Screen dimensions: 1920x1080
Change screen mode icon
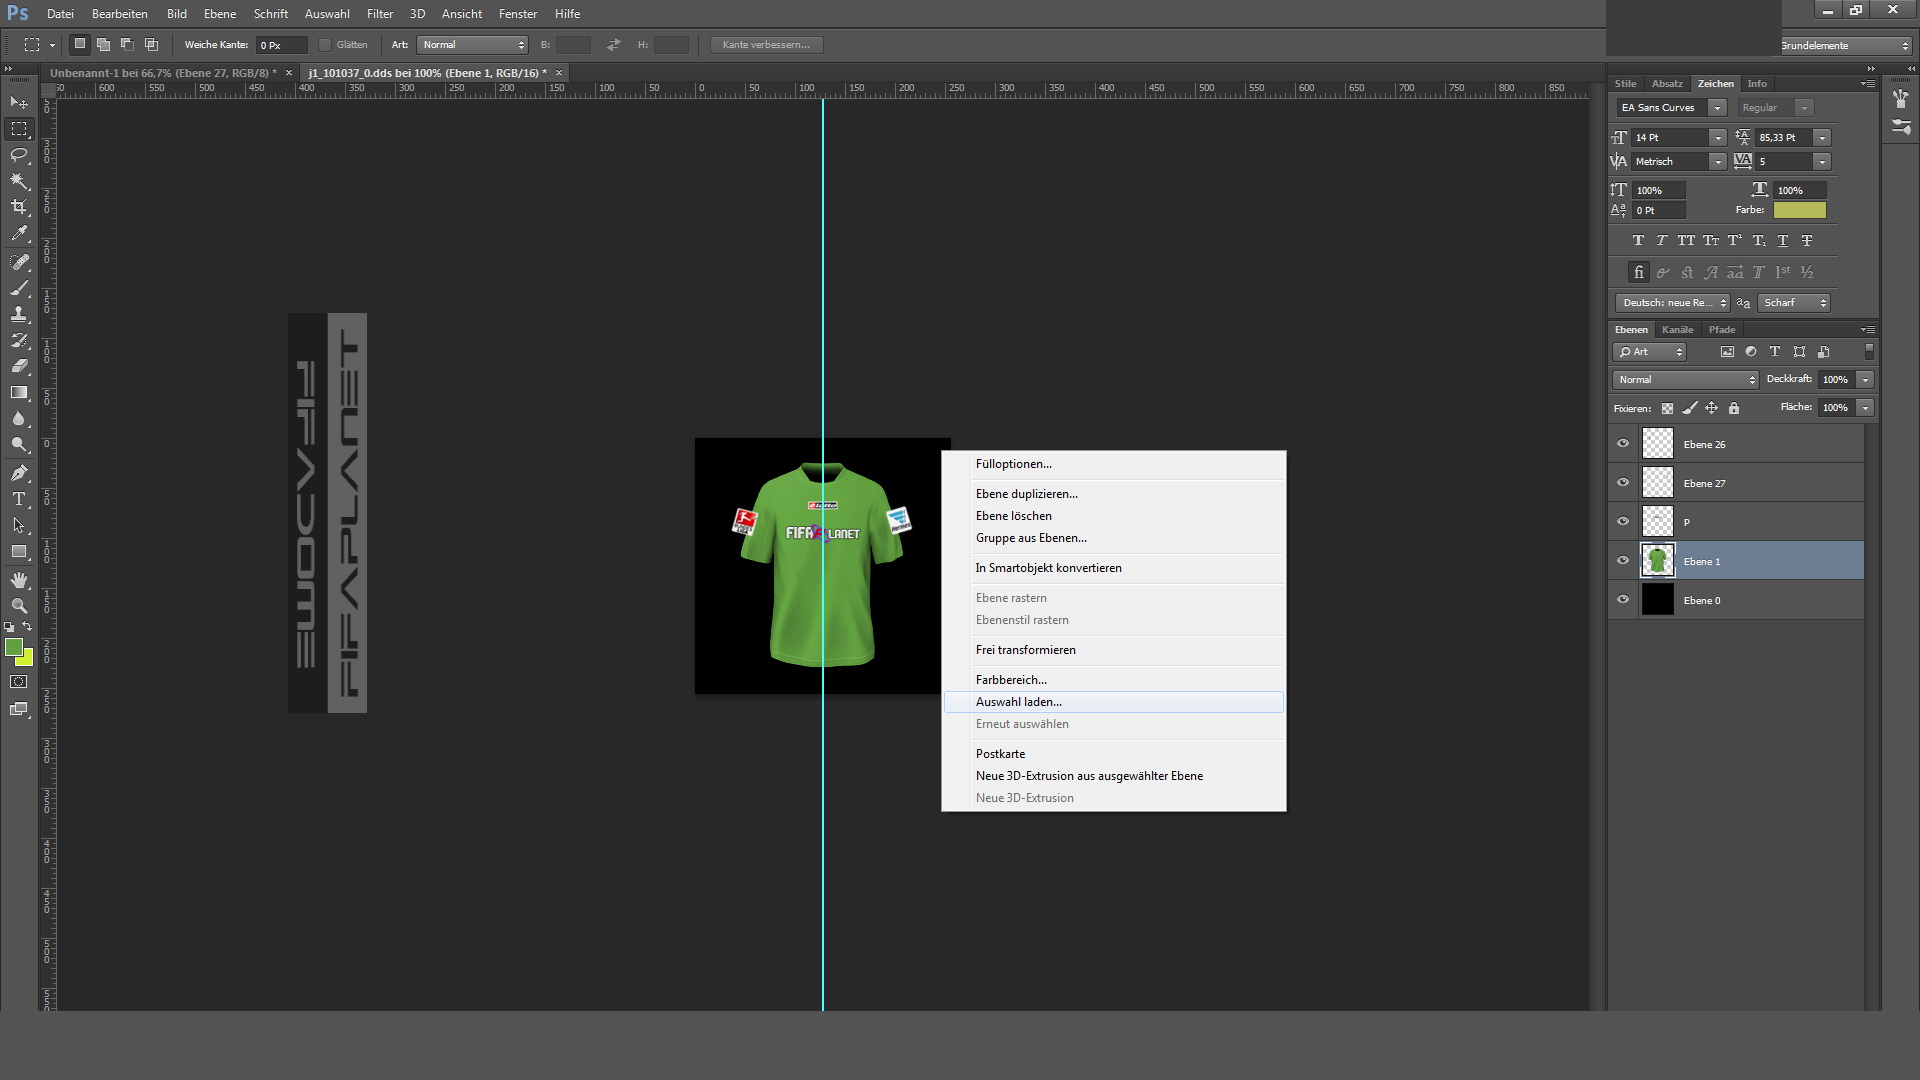point(19,709)
